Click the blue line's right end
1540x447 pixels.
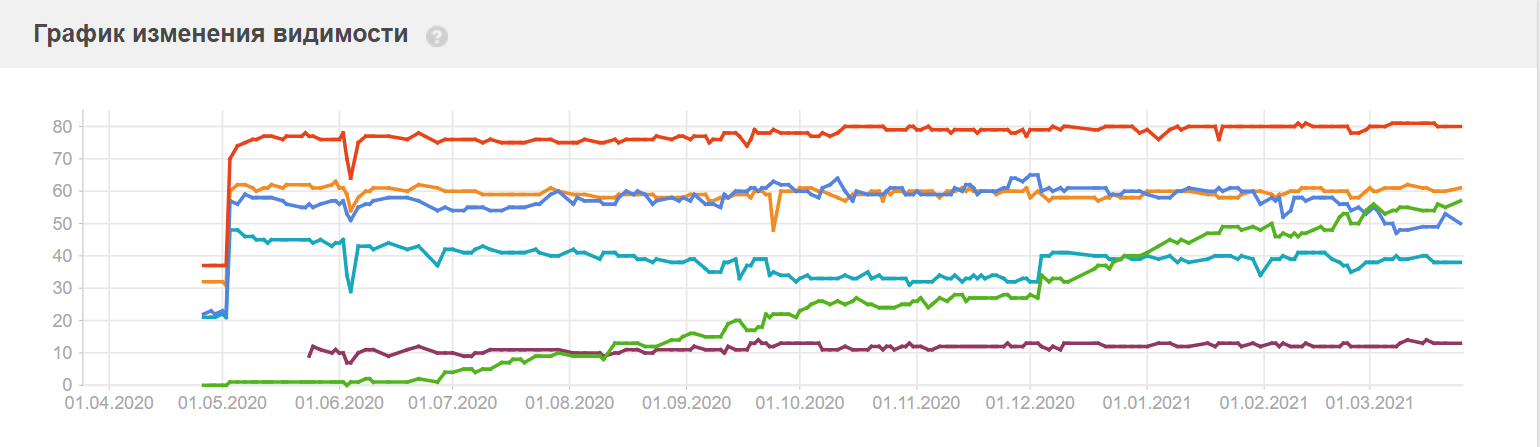1461,223
